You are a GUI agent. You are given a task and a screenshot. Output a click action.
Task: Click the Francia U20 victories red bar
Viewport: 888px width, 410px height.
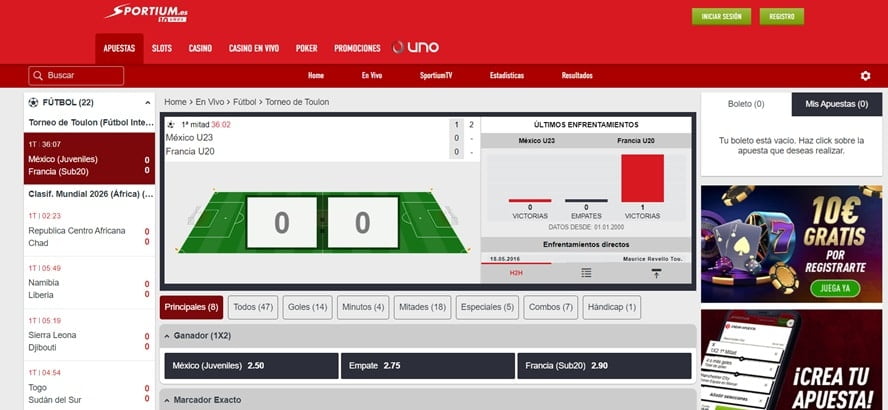642,178
